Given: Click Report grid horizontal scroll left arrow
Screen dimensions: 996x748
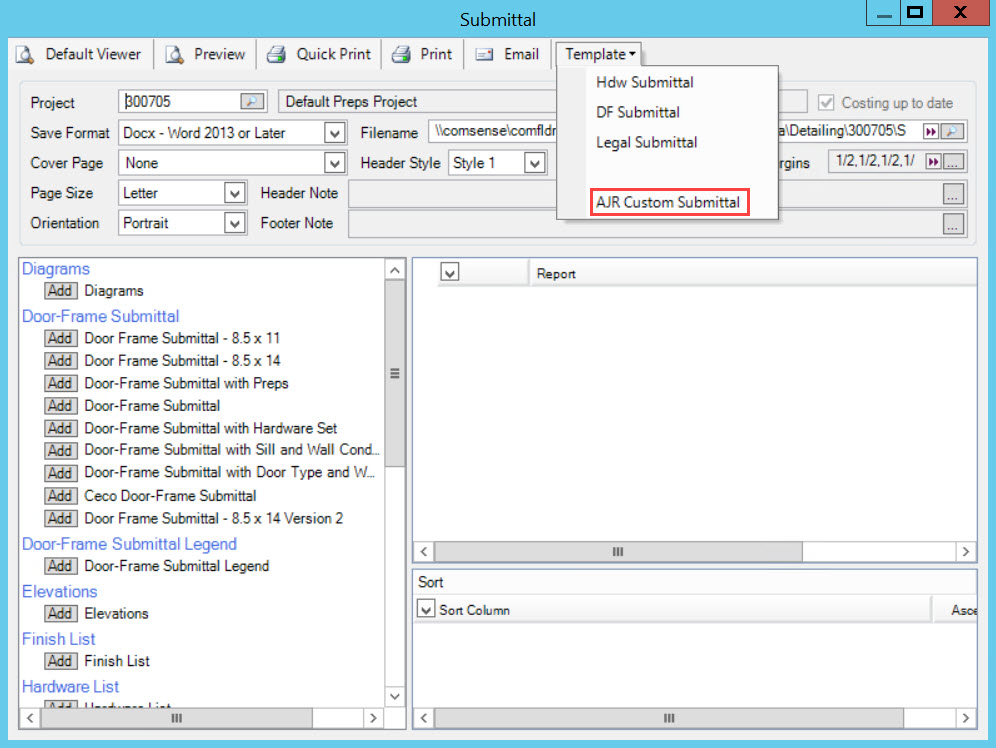Looking at the screenshot, I should pos(424,552).
